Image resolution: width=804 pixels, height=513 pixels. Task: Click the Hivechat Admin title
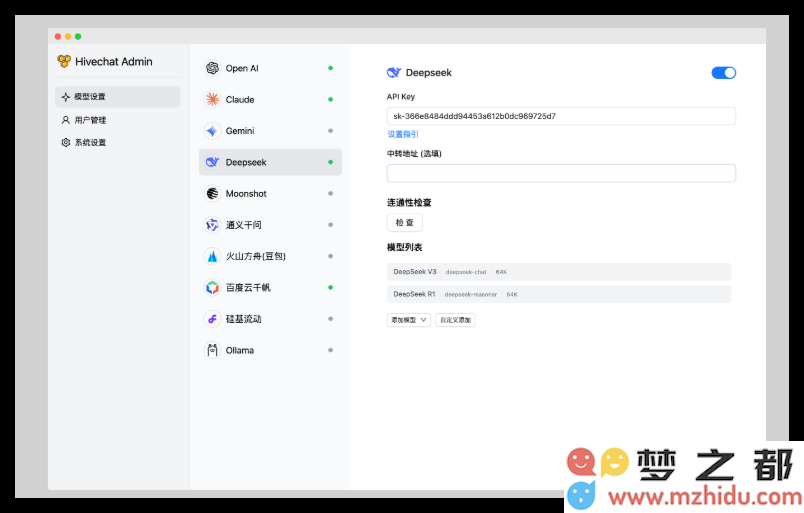coord(114,62)
